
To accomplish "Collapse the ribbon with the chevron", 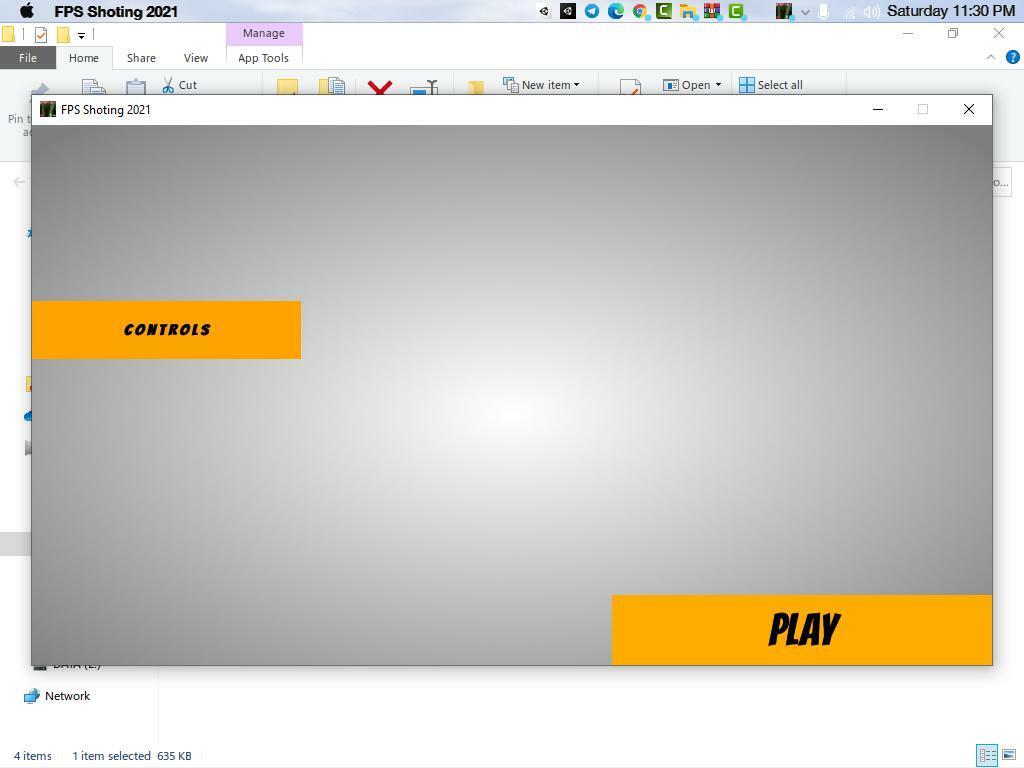I will pyautogui.click(x=991, y=58).
